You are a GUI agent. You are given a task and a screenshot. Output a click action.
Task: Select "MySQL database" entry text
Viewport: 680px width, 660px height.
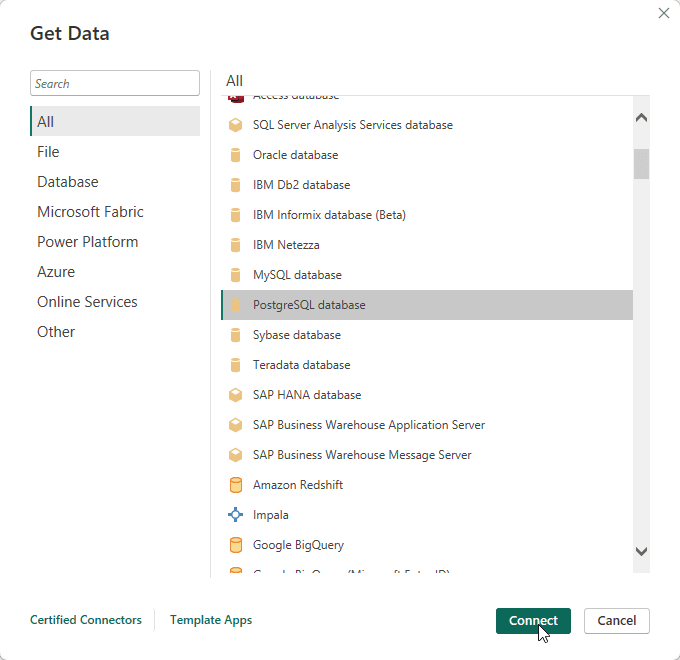pos(297,275)
